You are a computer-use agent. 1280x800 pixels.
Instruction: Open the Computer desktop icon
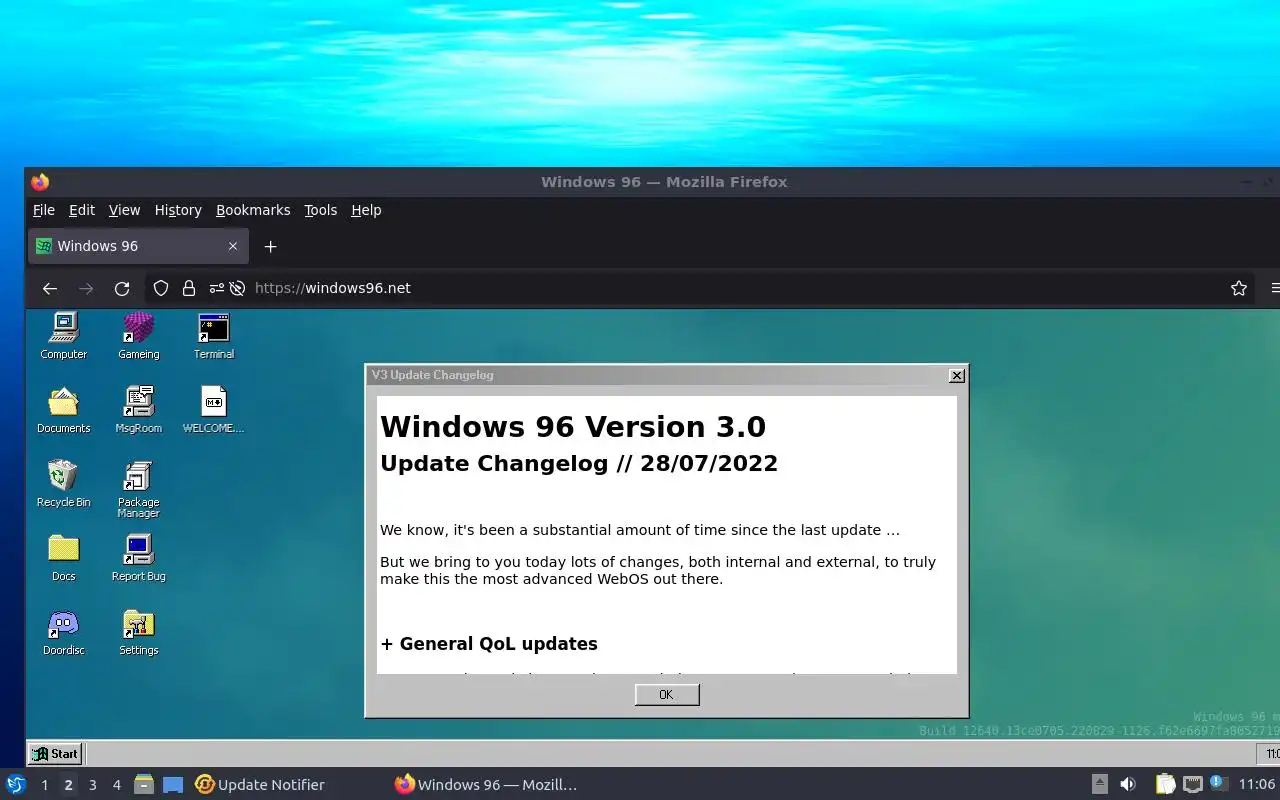click(64, 335)
